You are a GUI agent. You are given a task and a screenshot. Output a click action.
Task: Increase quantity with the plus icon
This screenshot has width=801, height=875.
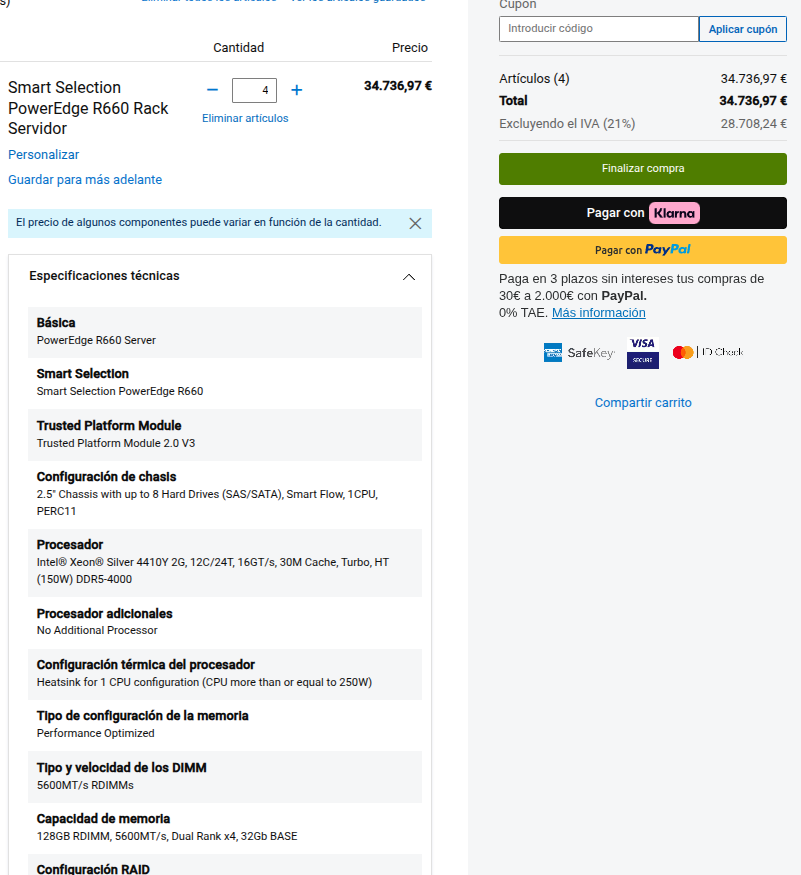297,90
